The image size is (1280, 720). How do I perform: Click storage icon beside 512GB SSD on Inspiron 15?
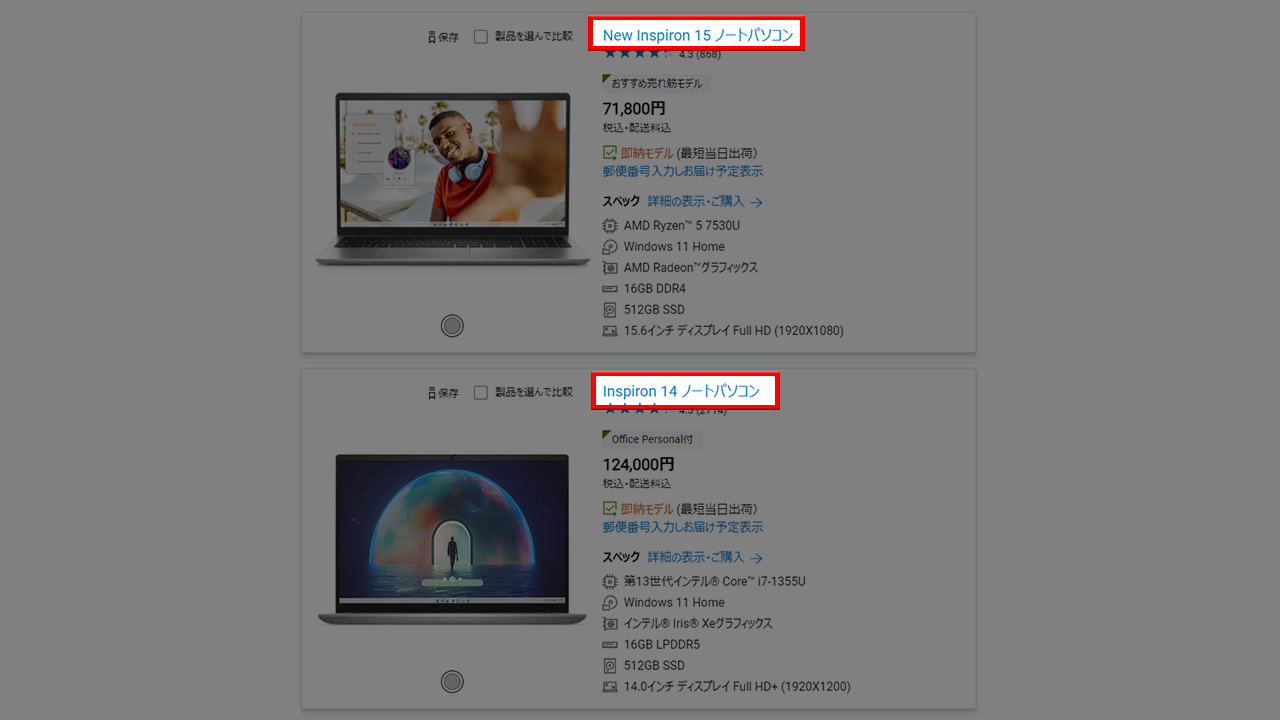[610, 310]
